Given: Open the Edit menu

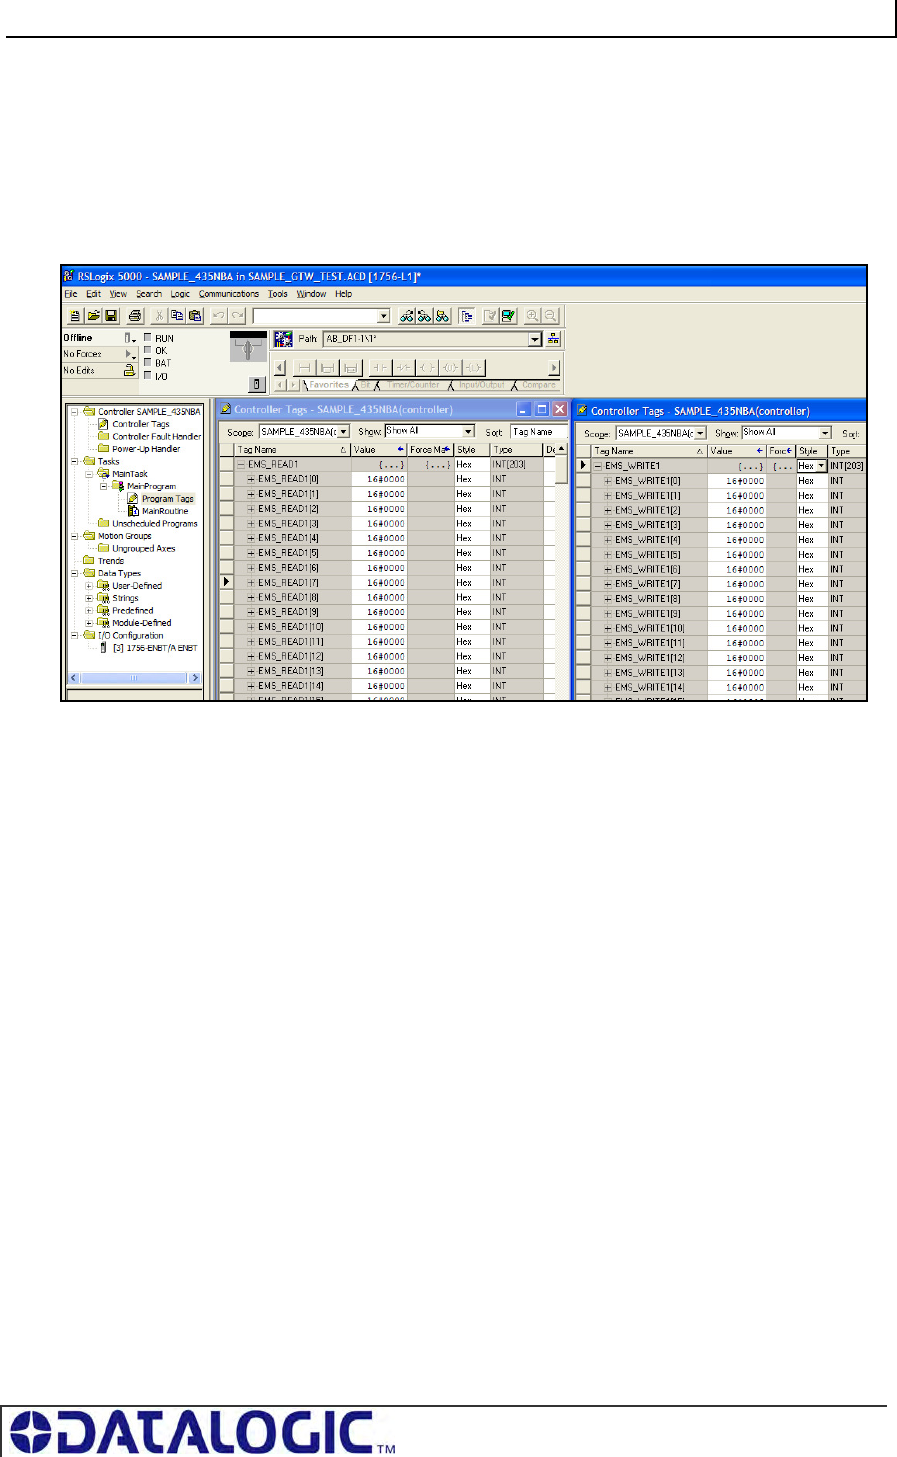Looking at the screenshot, I should tap(93, 294).
